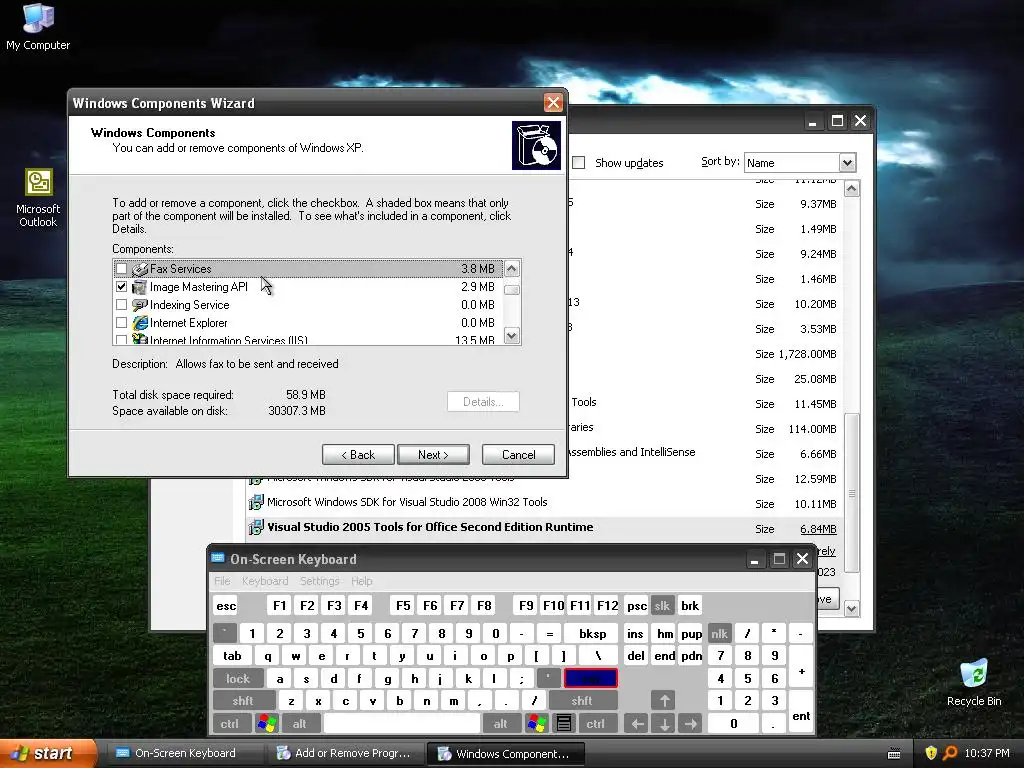
Task: Click the components list scrollbar thumb
Action: tap(512, 289)
